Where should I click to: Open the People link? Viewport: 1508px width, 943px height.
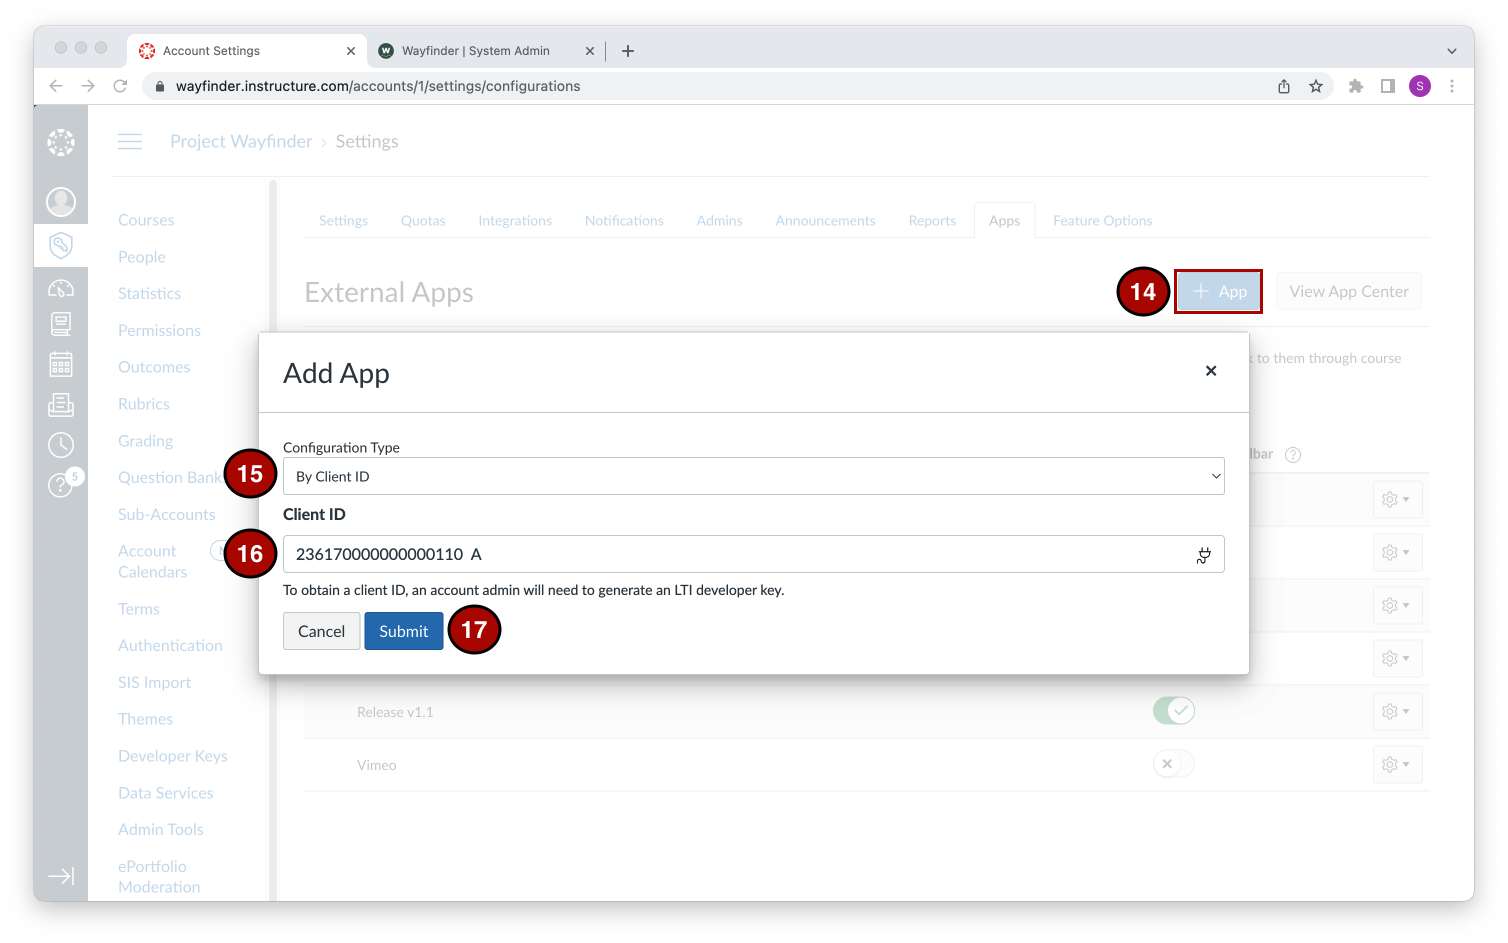[x=142, y=257]
